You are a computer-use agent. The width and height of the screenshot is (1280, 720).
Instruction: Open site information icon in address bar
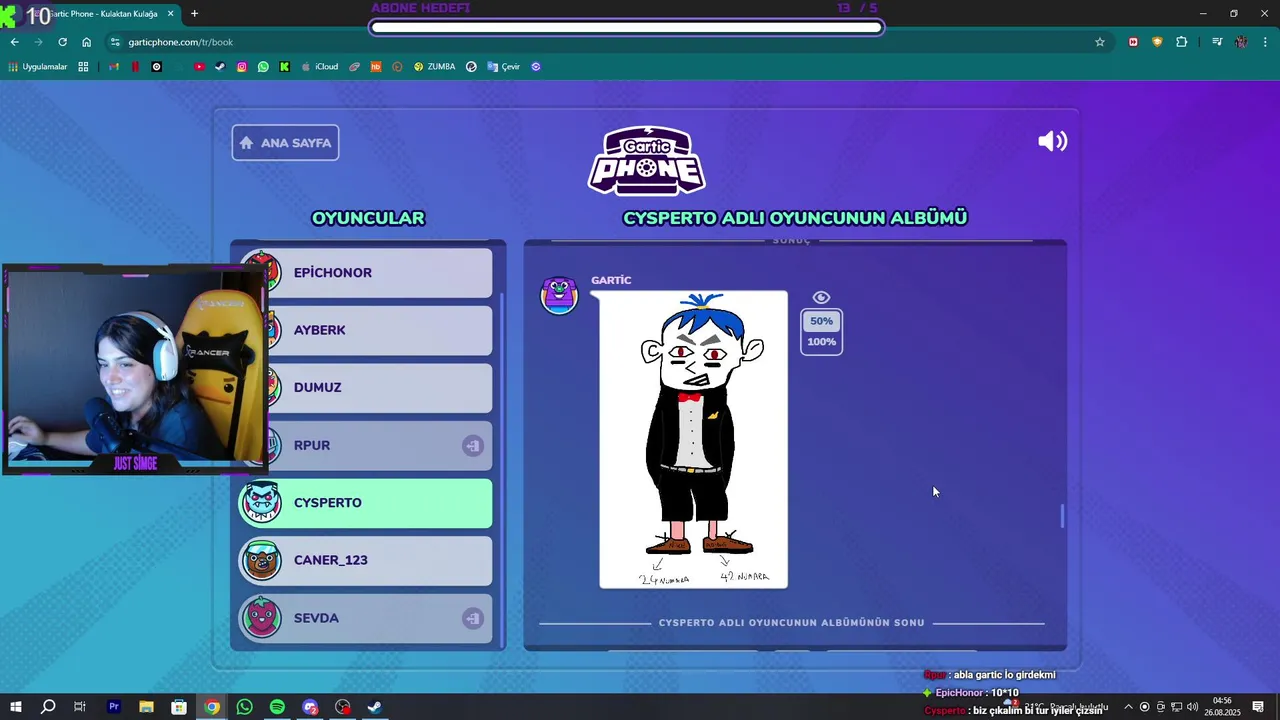tap(116, 42)
